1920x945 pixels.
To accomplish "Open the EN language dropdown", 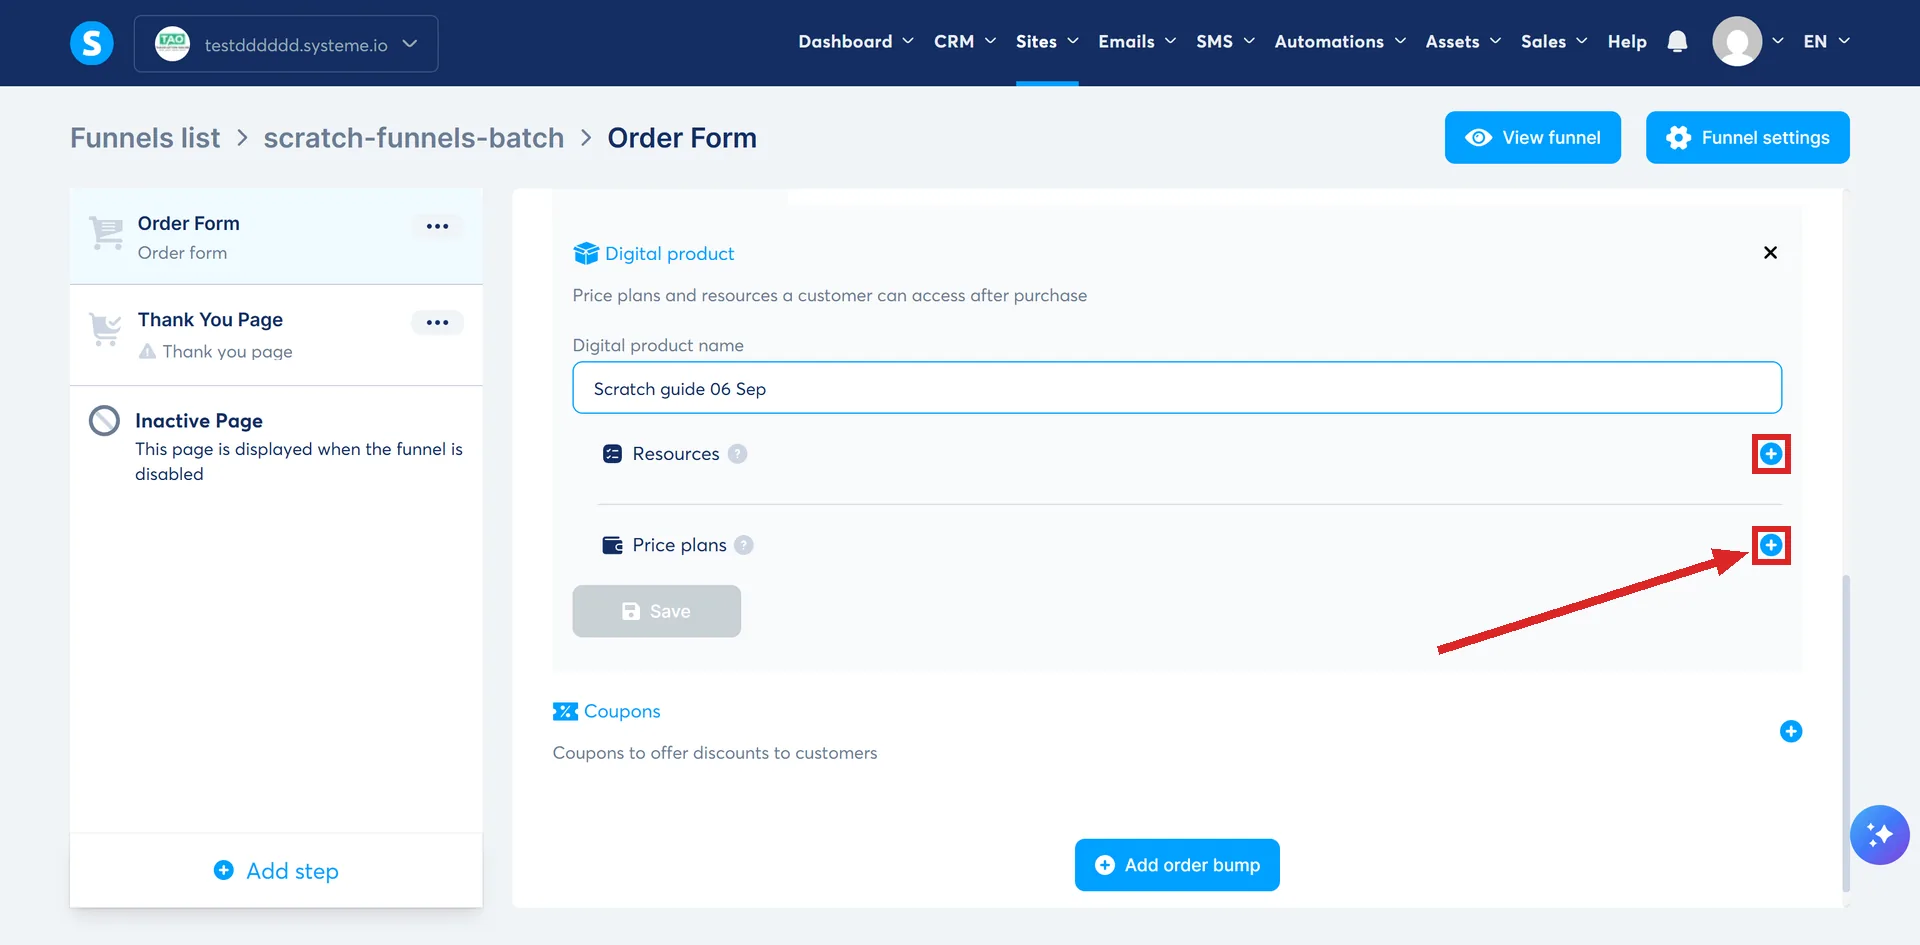I will [1826, 41].
